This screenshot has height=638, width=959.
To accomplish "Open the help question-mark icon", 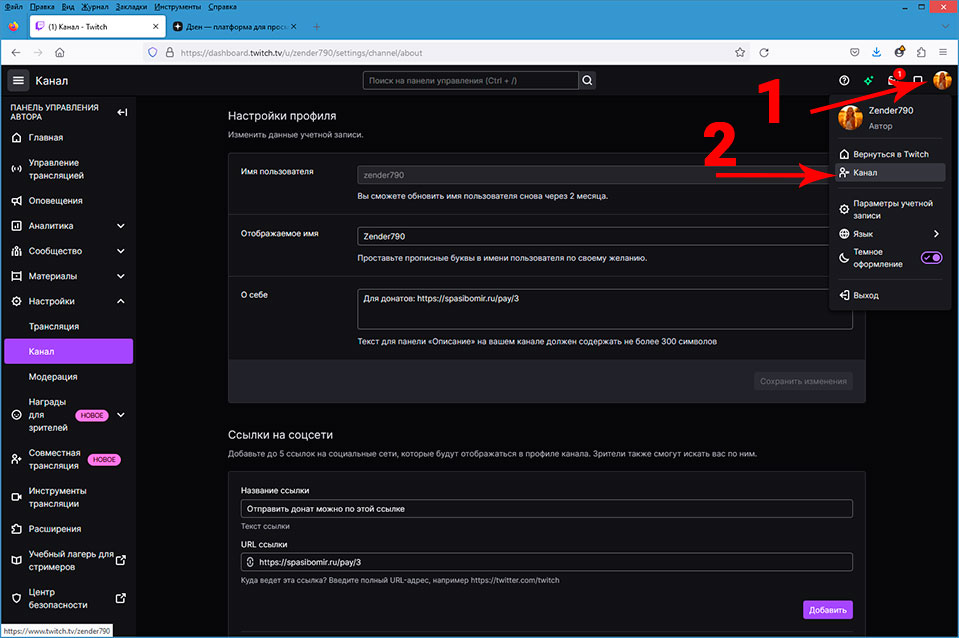I will [x=844, y=80].
